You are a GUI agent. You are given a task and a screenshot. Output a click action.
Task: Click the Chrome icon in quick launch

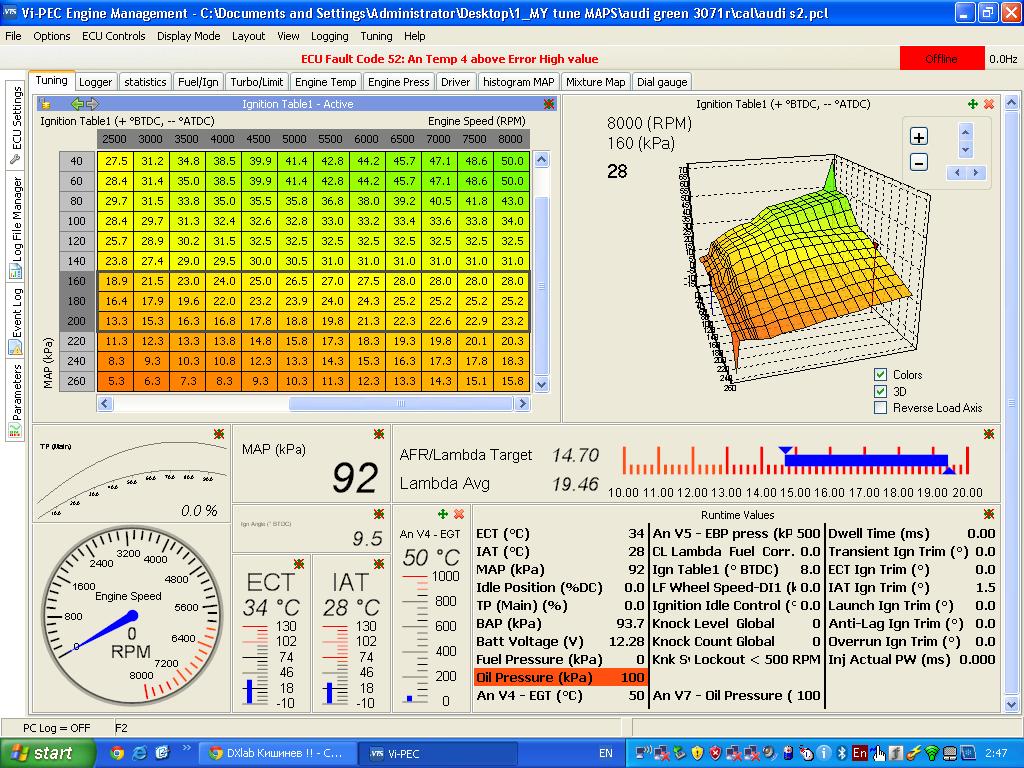click(x=117, y=753)
